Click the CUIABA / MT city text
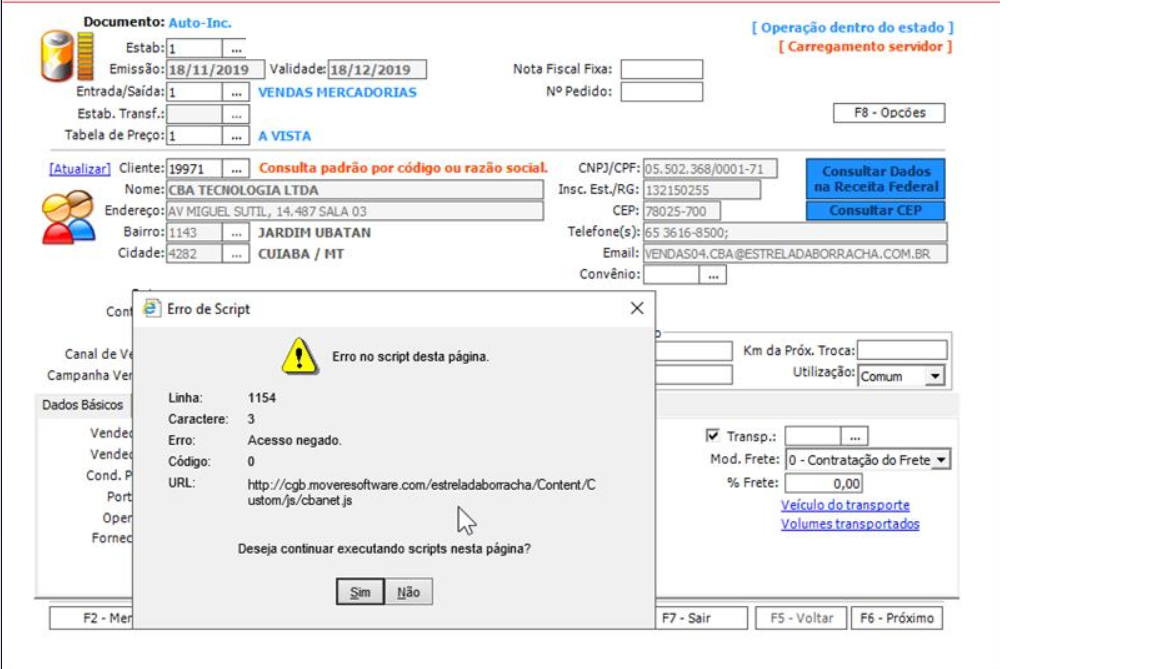1152x669 pixels. click(300, 254)
